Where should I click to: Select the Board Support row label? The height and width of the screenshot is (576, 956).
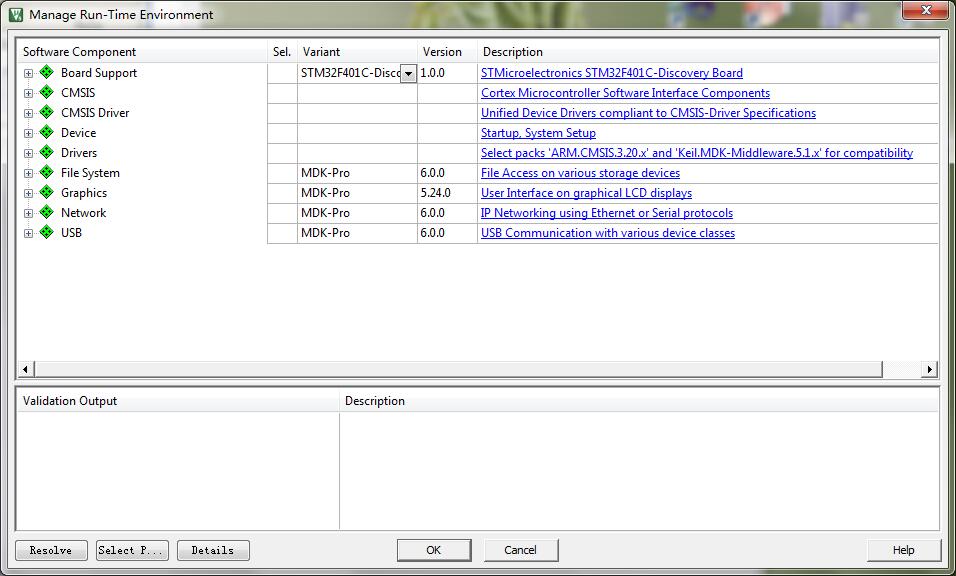coord(99,73)
